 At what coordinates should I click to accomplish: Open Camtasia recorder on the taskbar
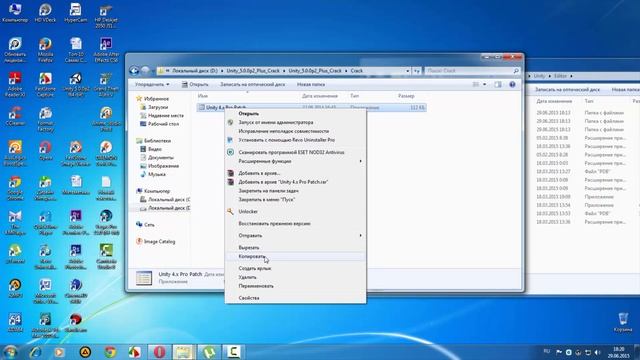tap(233, 352)
